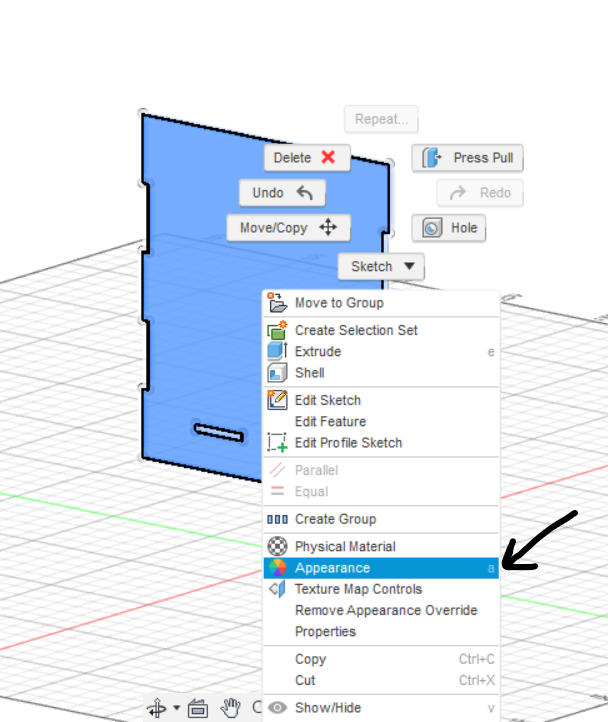Viewport: 608px width, 722px height.
Task: Click the blue Extrude cube icon
Action: click(x=277, y=351)
